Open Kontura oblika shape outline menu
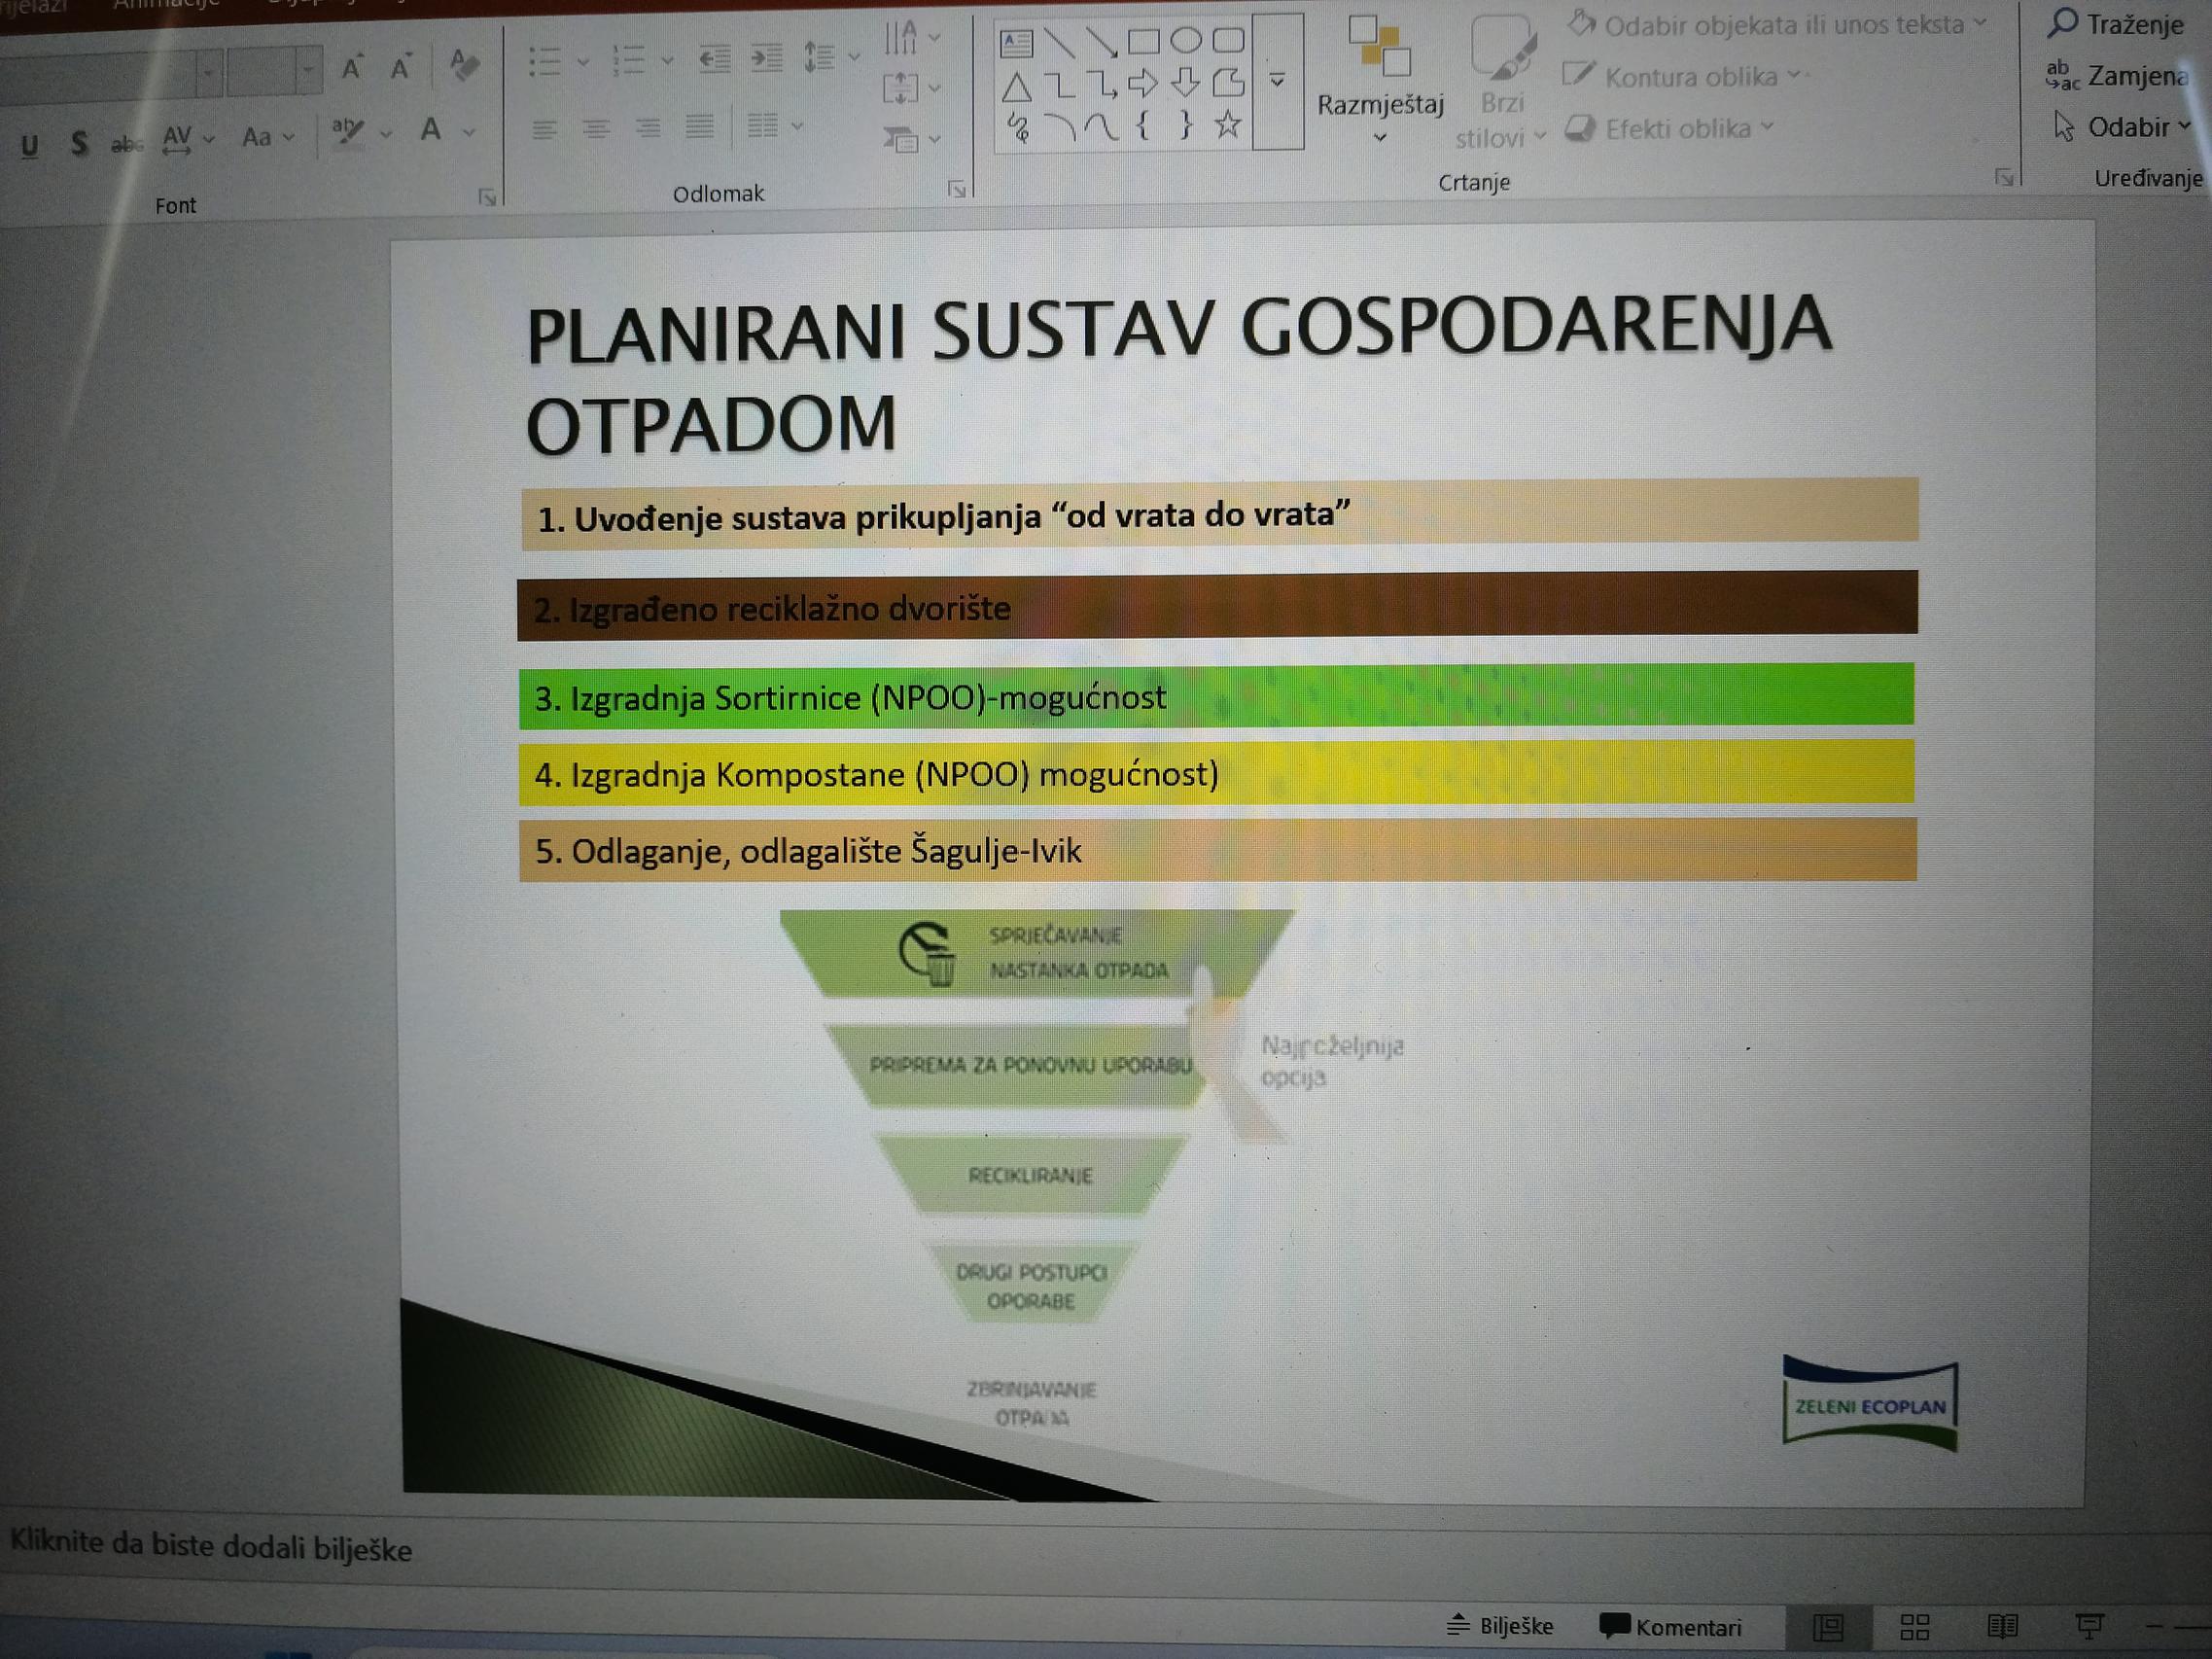Image resolution: width=2212 pixels, height=1659 pixels. (1689, 76)
